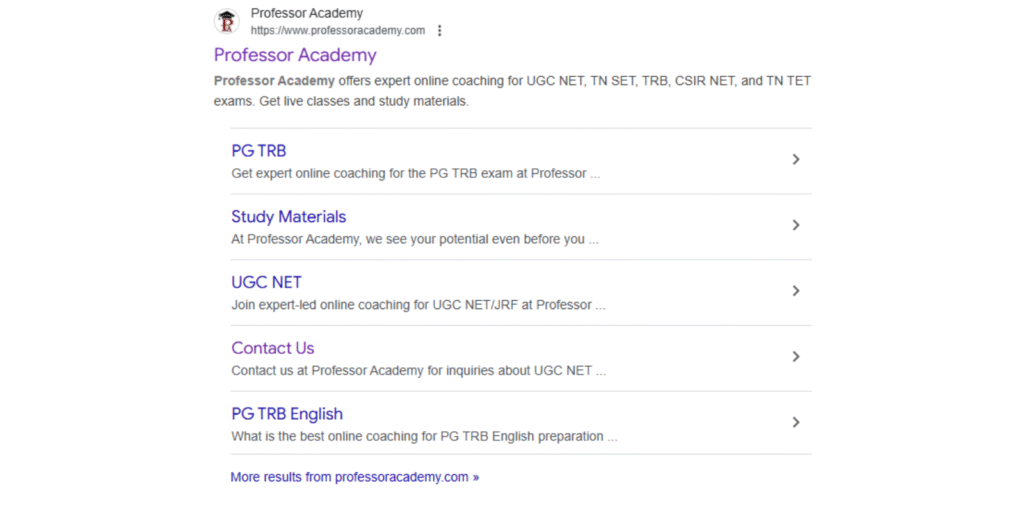Expand the Study Materials row chevron
1024x512 pixels.
click(x=796, y=225)
